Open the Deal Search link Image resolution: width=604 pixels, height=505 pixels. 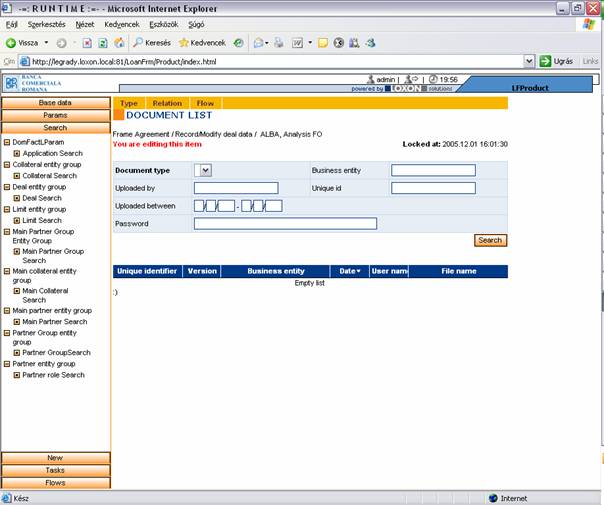click(x=42, y=198)
